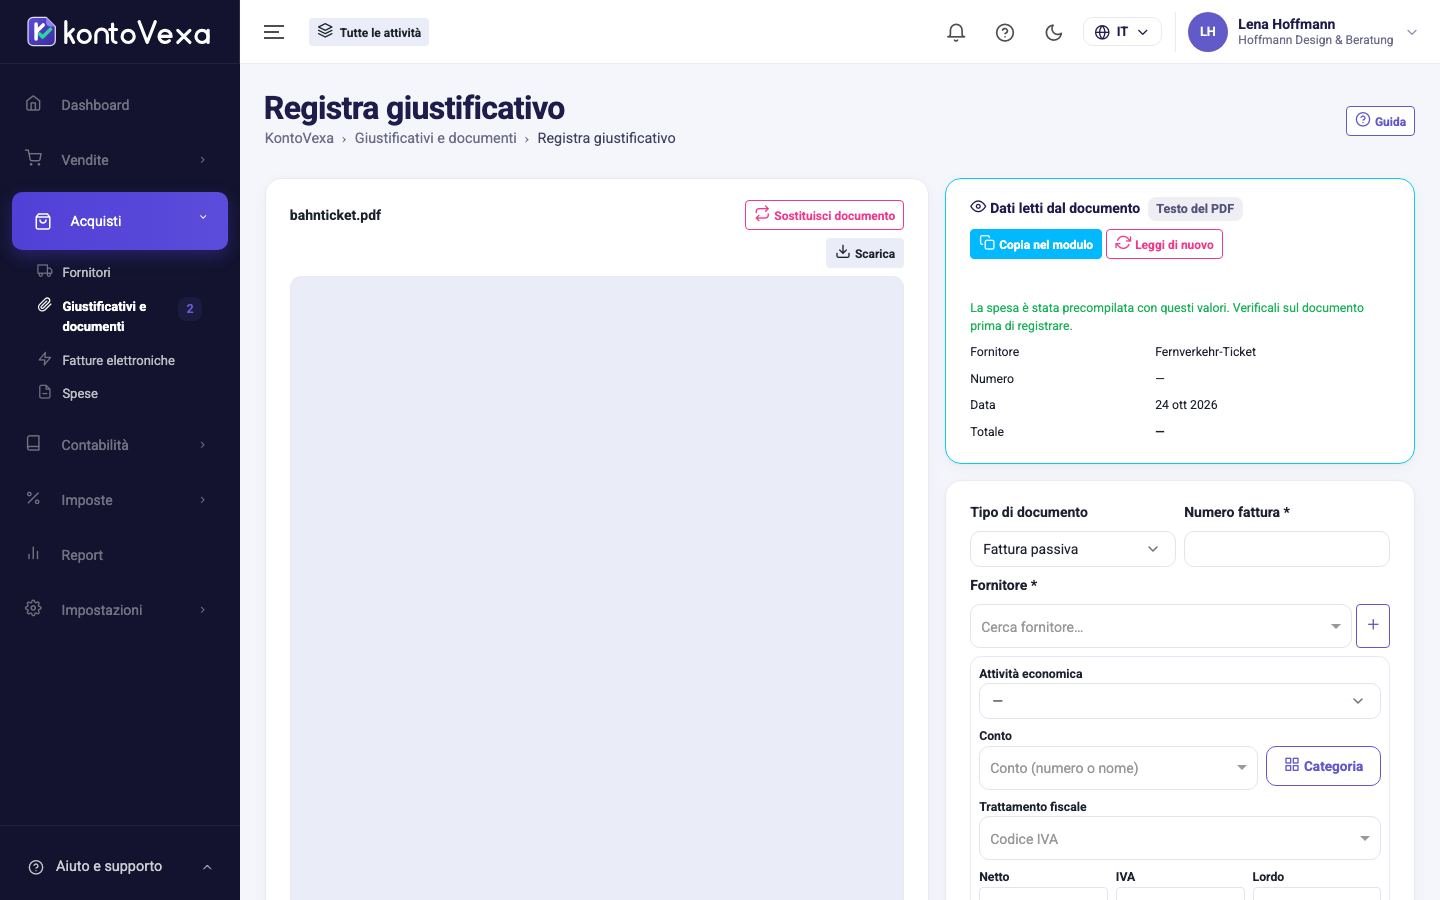Click Sostituisci documento button

pos(824,215)
